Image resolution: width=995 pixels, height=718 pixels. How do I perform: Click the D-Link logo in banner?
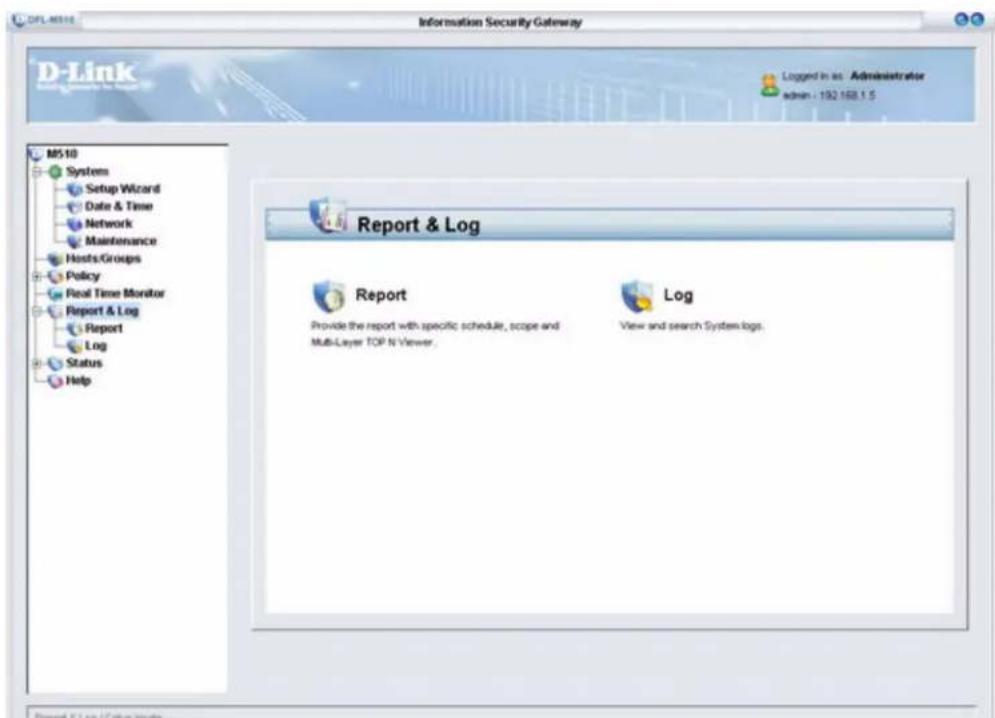[x=86, y=74]
